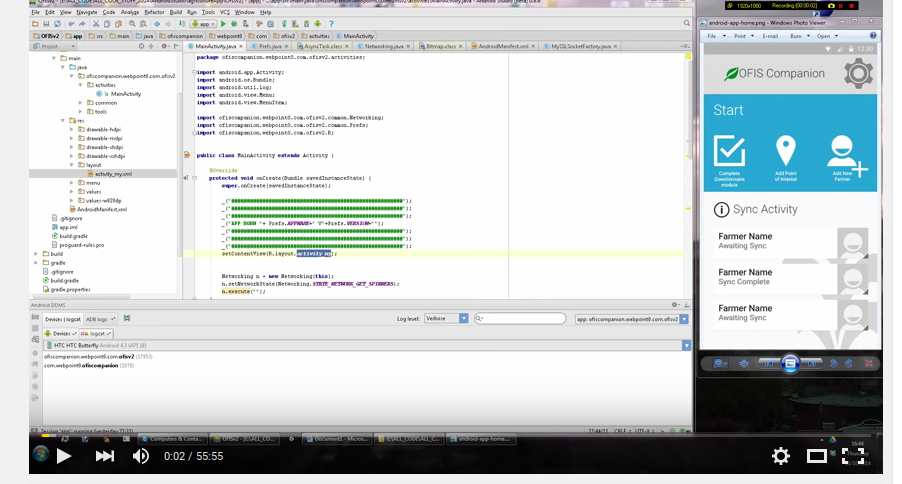Screen dimensions: 902x484
Task: Click the Complete Questionnaire checkmark icon
Action: pos(729,152)
